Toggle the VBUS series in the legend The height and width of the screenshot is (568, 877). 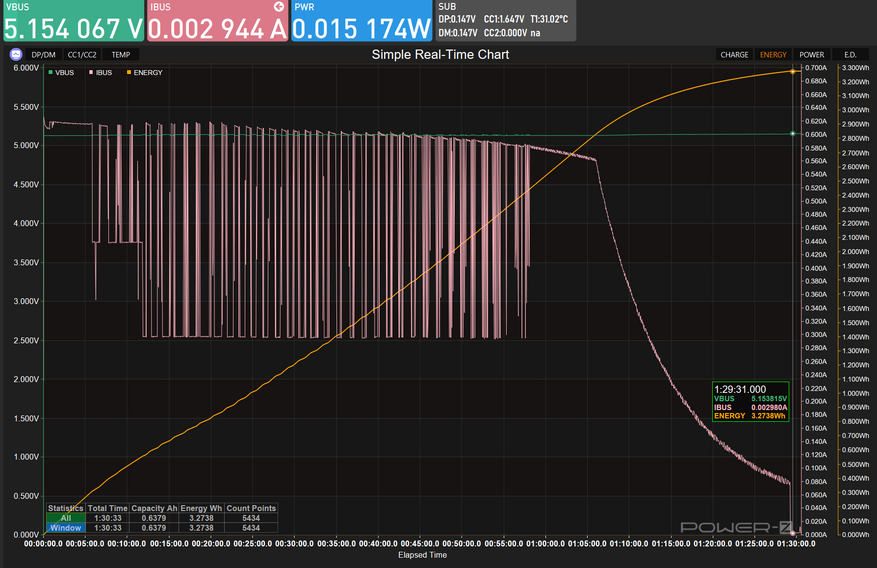(x=62, y=73)
